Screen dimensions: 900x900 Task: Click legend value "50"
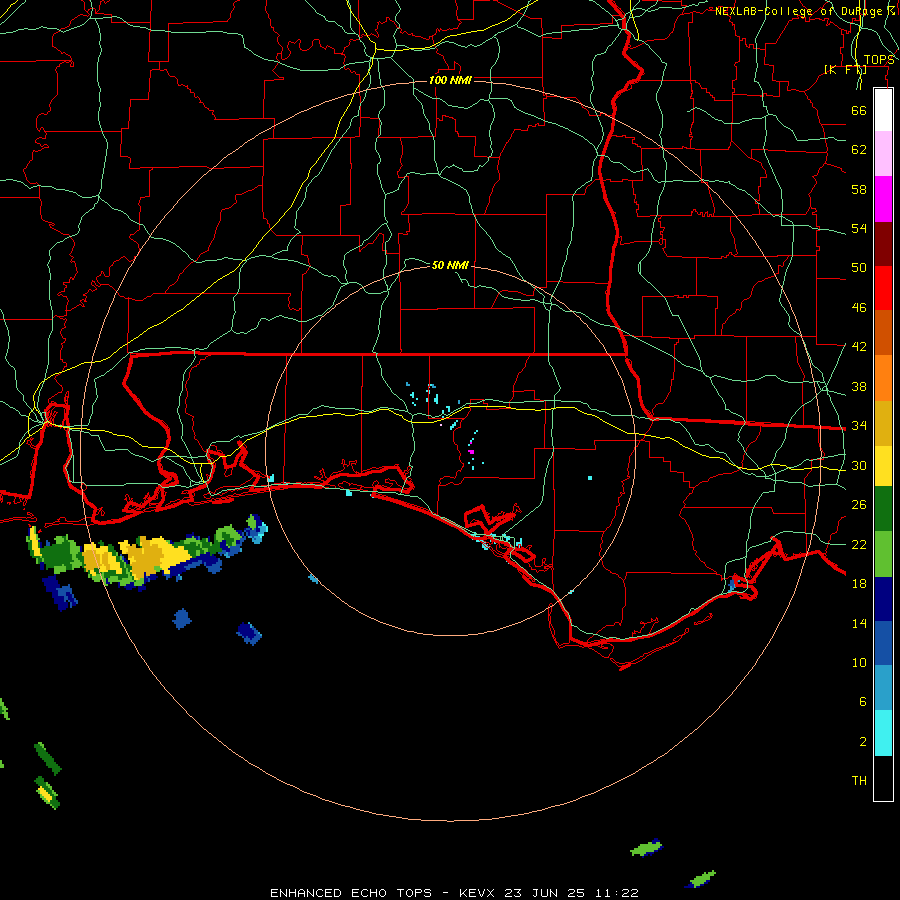[859, 268]
